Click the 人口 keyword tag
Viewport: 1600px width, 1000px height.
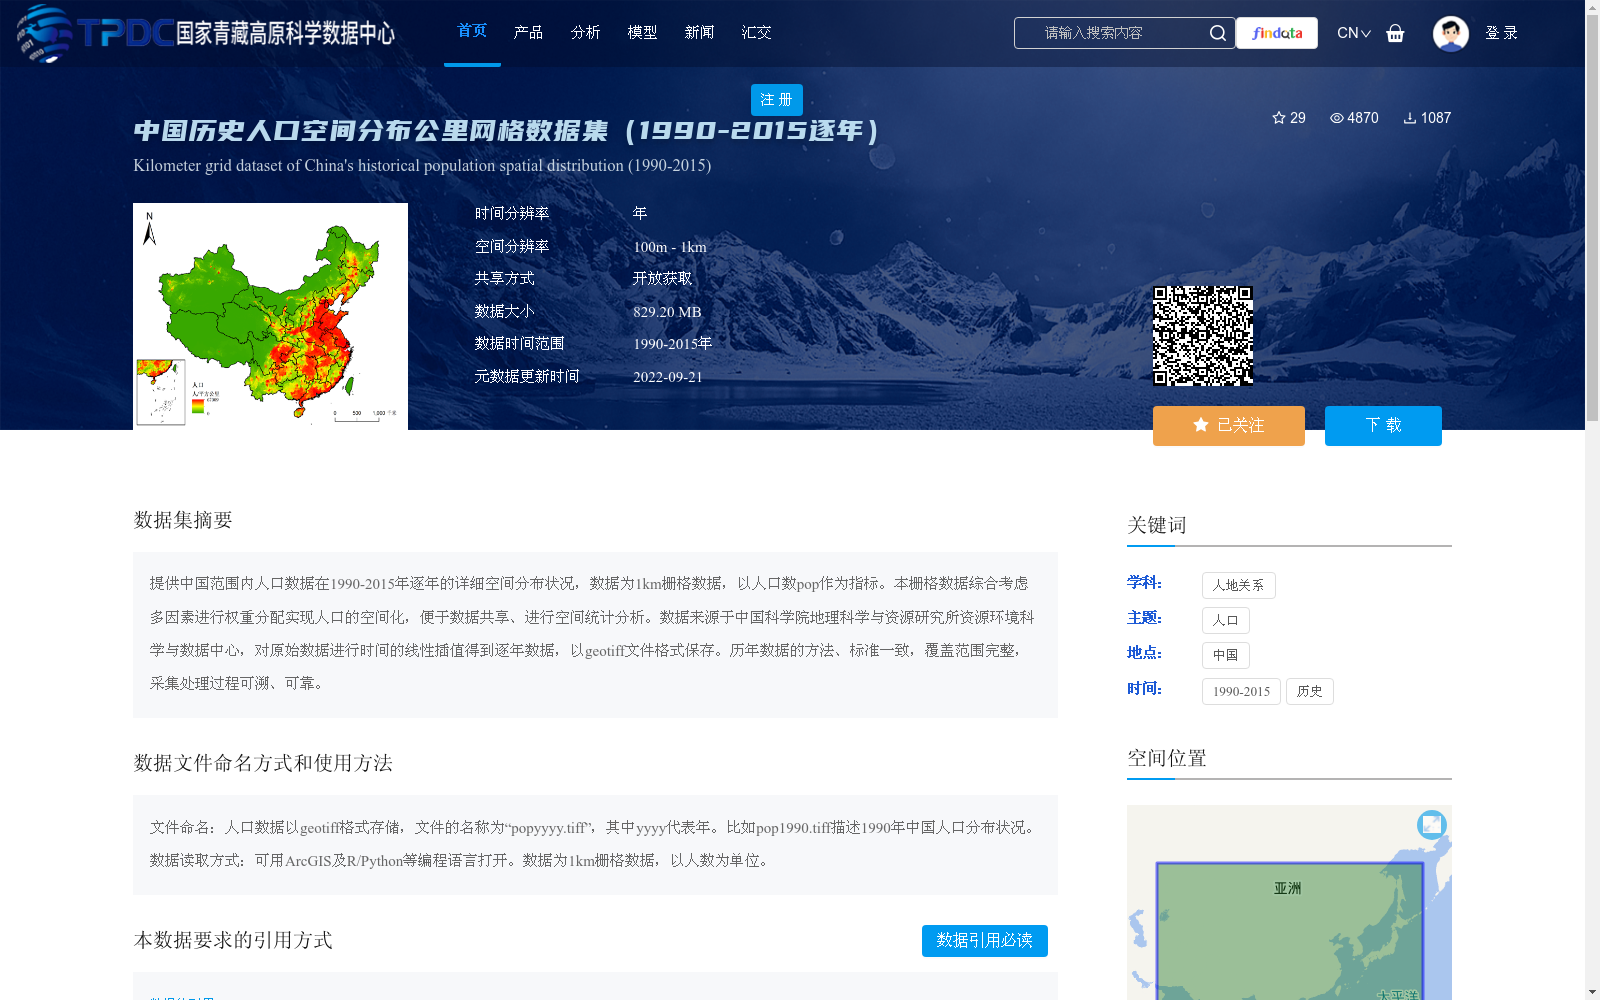tap(1226, 620)
